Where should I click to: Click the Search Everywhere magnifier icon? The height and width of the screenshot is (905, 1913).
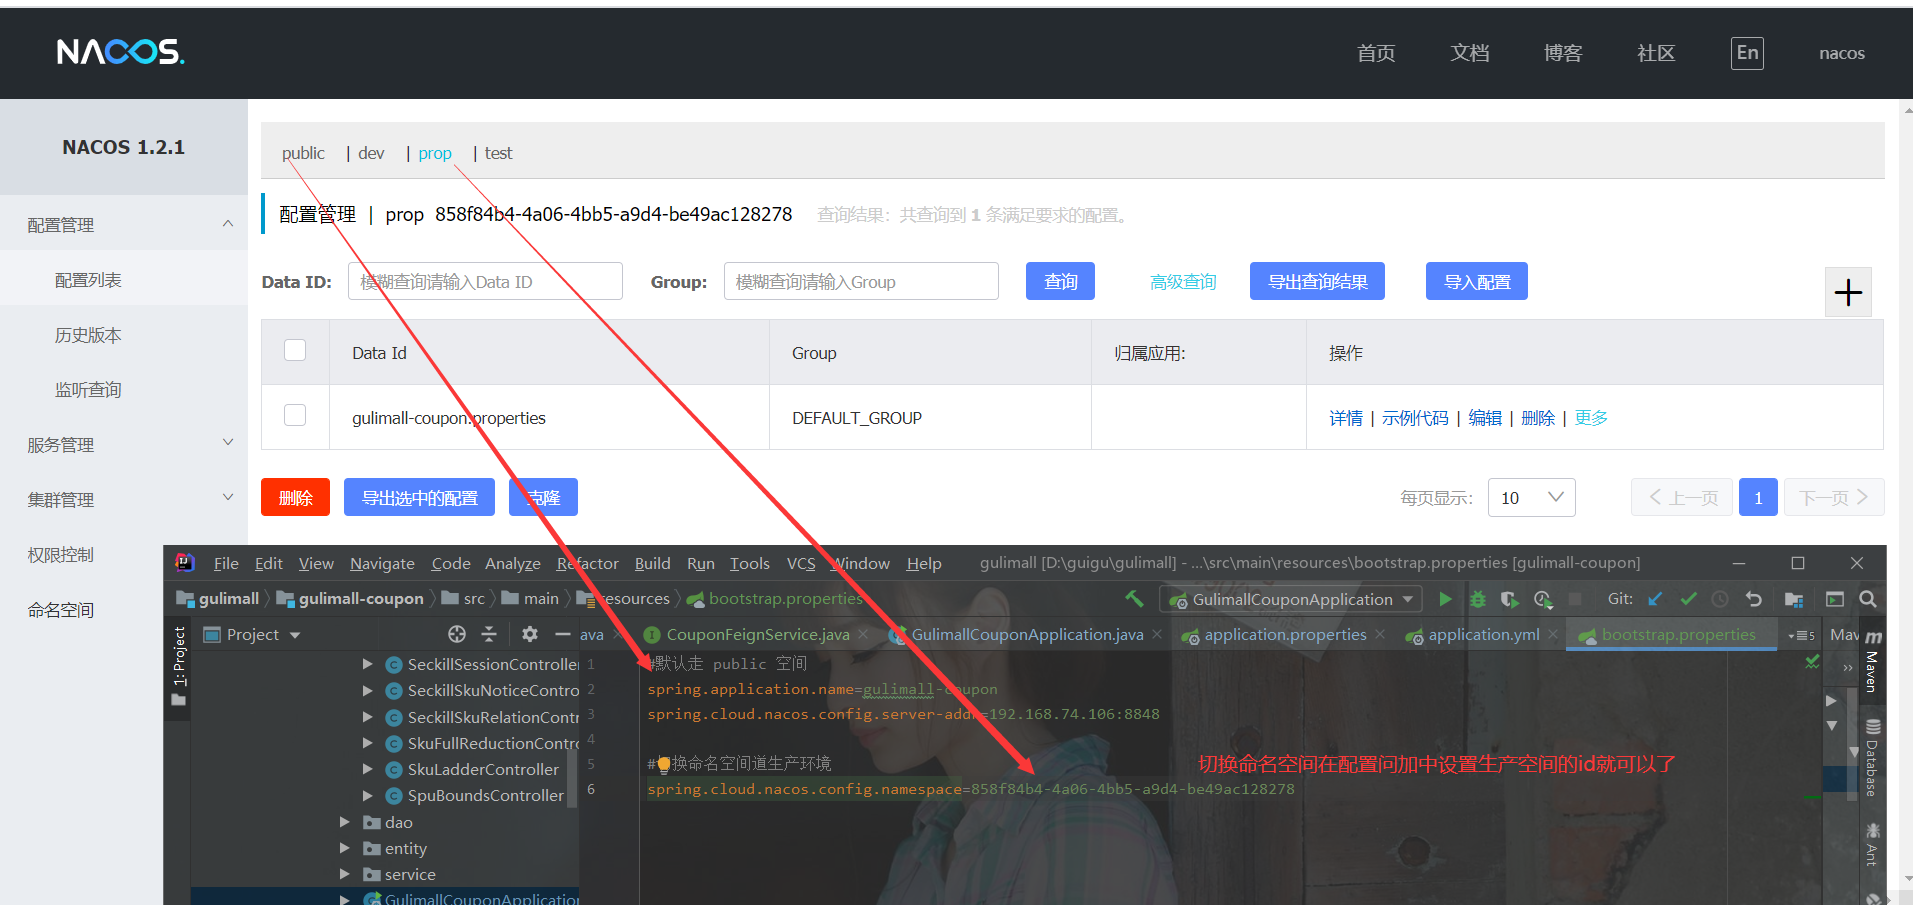pos(1867,599)
